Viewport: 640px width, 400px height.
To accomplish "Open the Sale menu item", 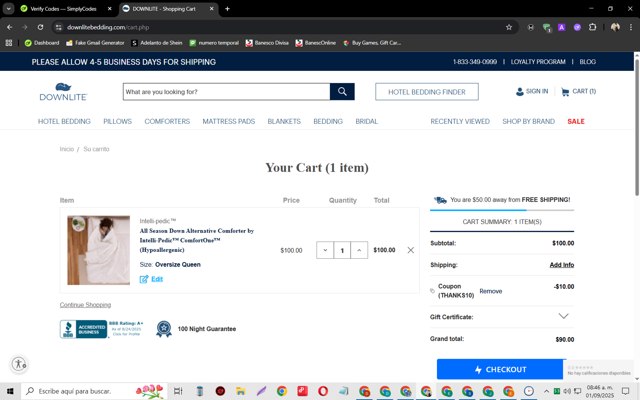I will (576, 121).
